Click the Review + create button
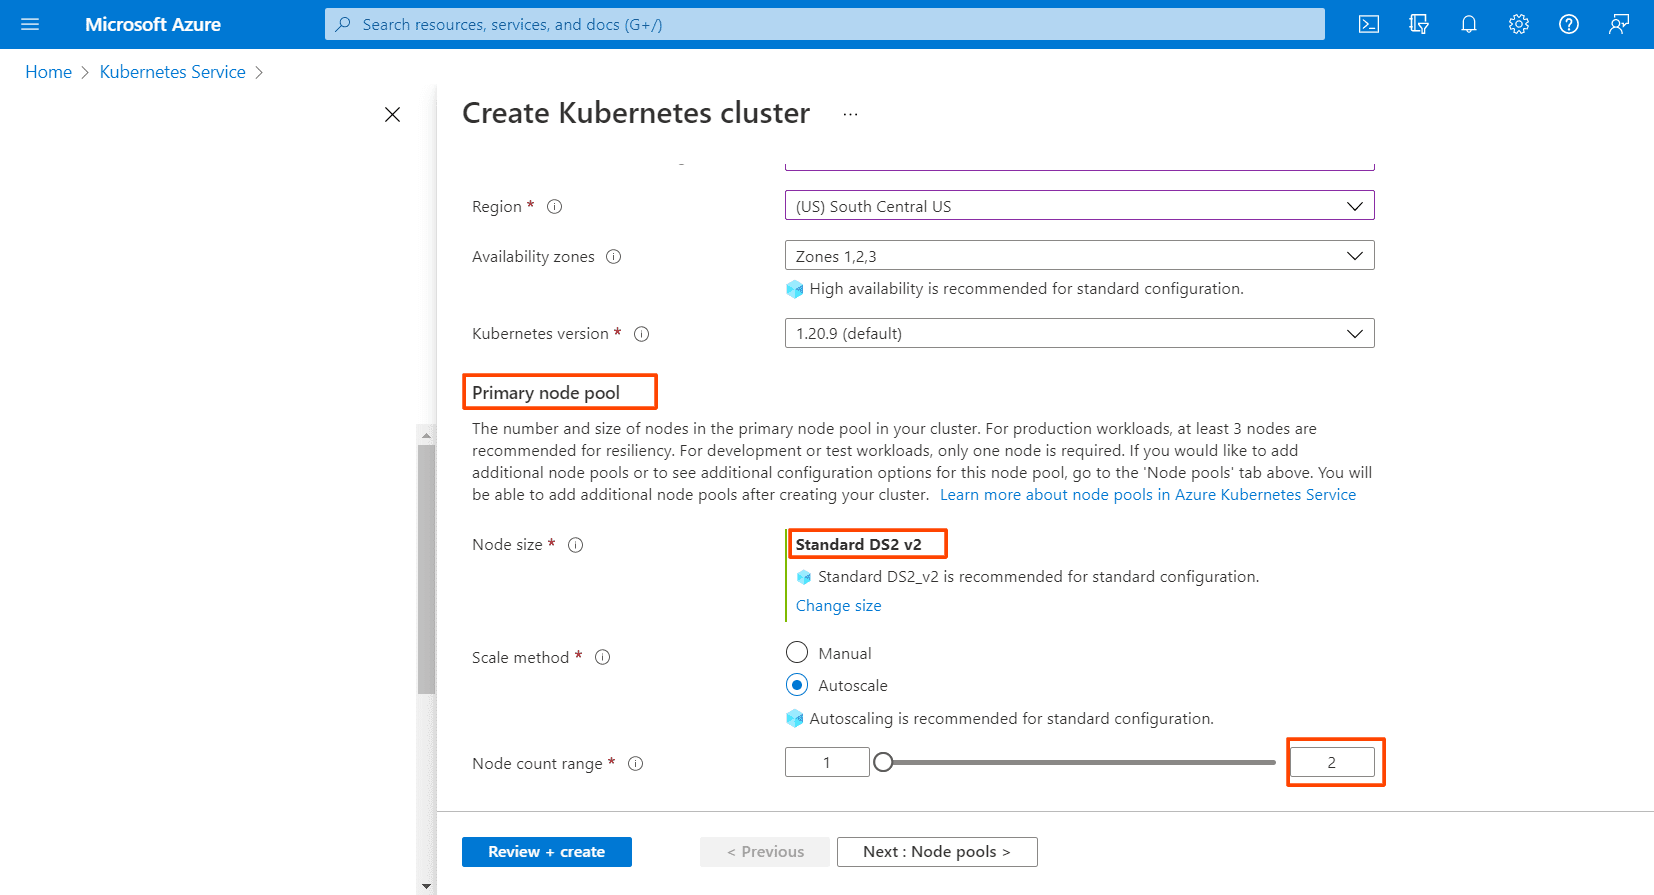Screen dimensions: 1654x895 point(546,852)
